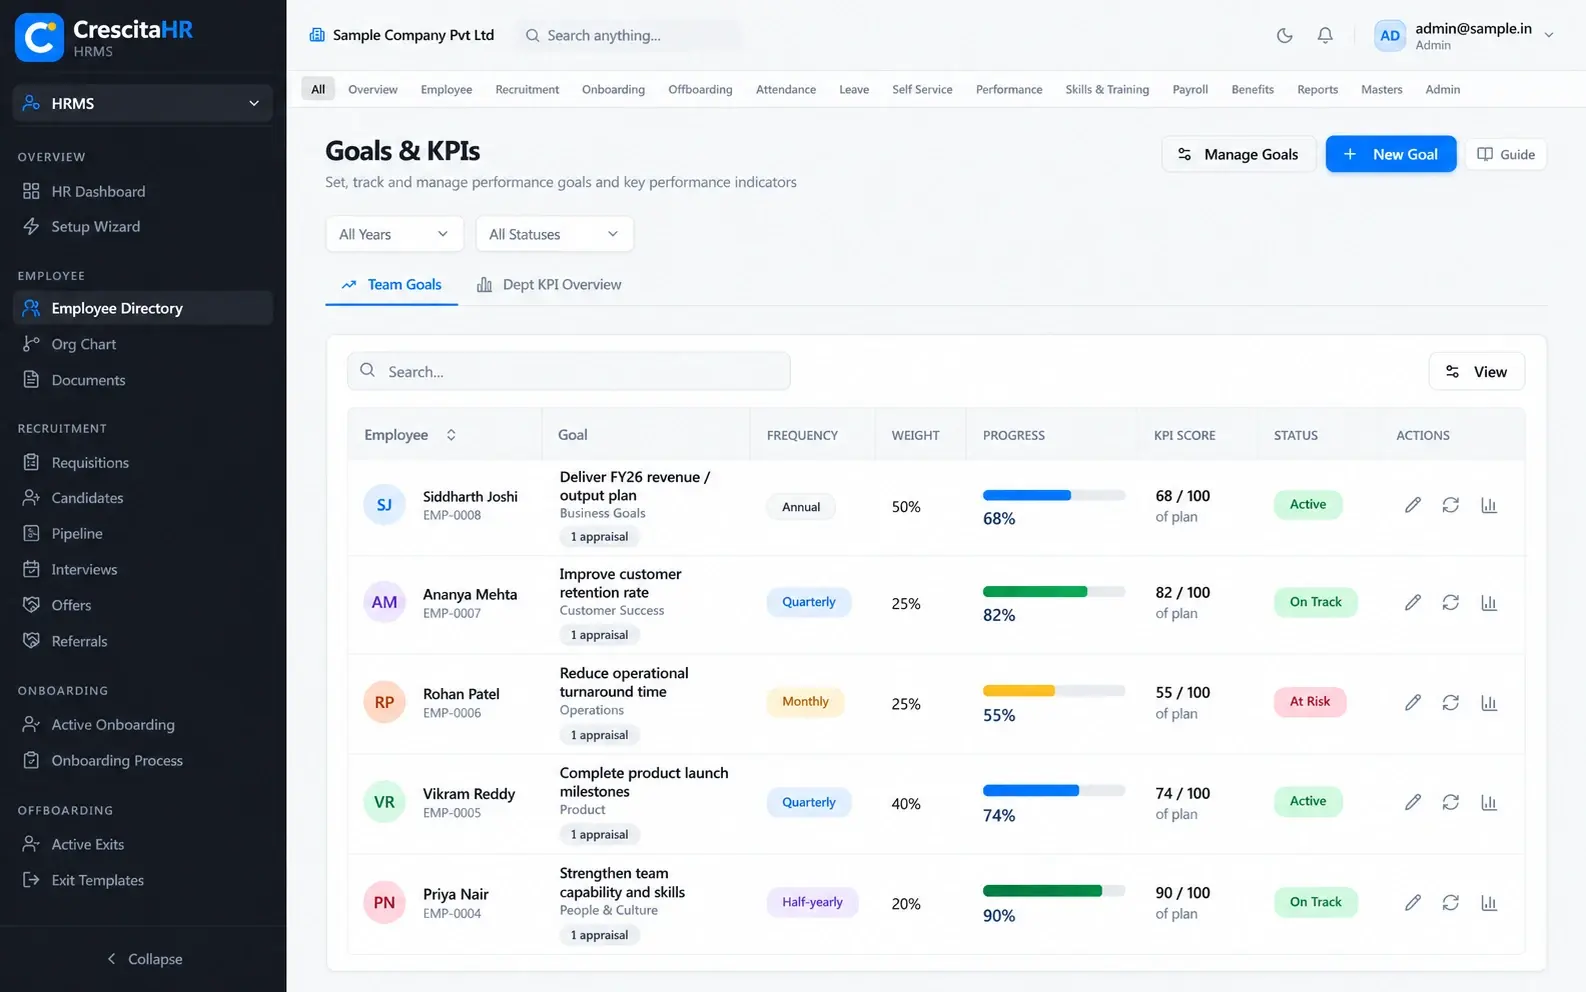Screen dimensions: 1586x992
Task: Sort the table by Employee column
Action: [451, 435]
